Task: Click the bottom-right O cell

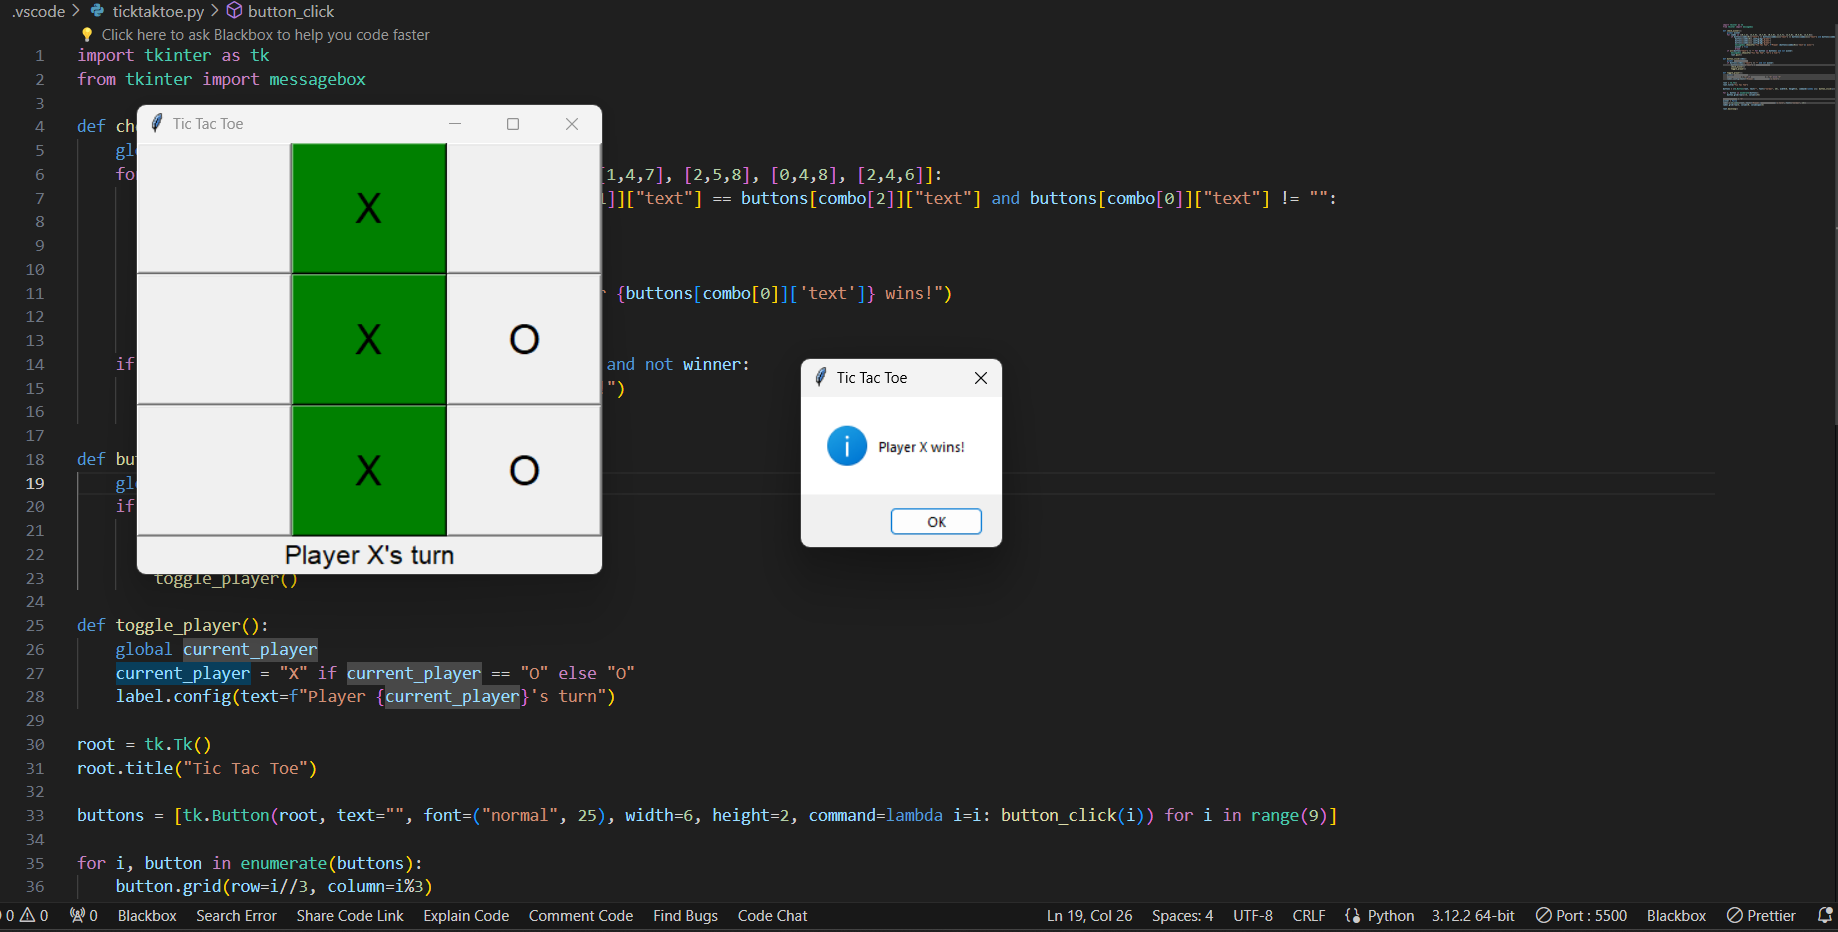Action: tap(524, 470)
